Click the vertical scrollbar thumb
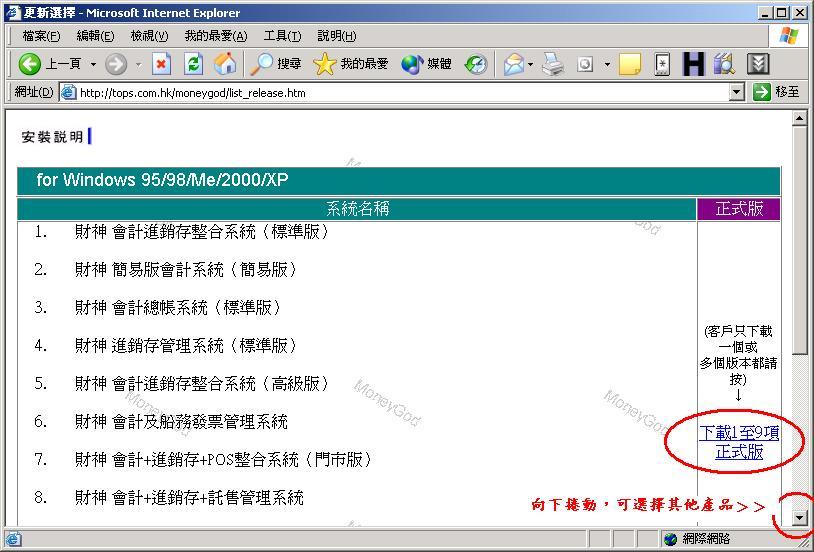The height and width of the screenshot is (552, 814). [799, 239]
